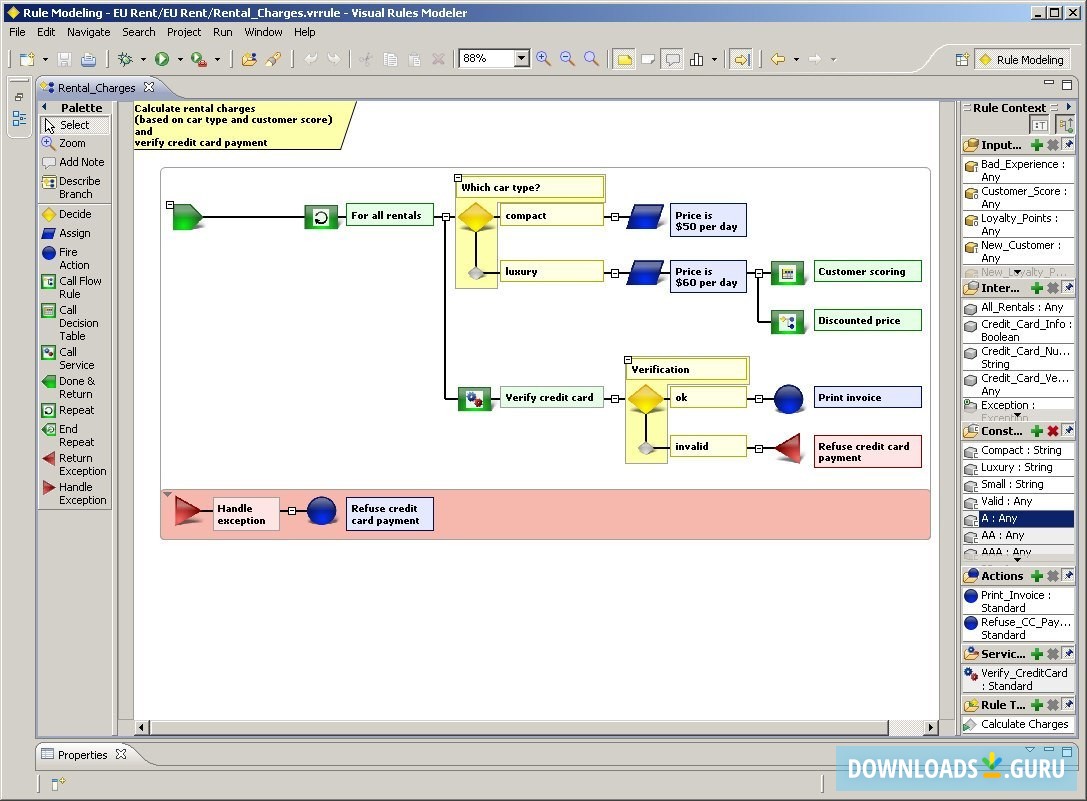Choose the Assign tool from the palette
Image resolution: width=1087 pixels, height=801 pixels.
(x=72, y=233)
